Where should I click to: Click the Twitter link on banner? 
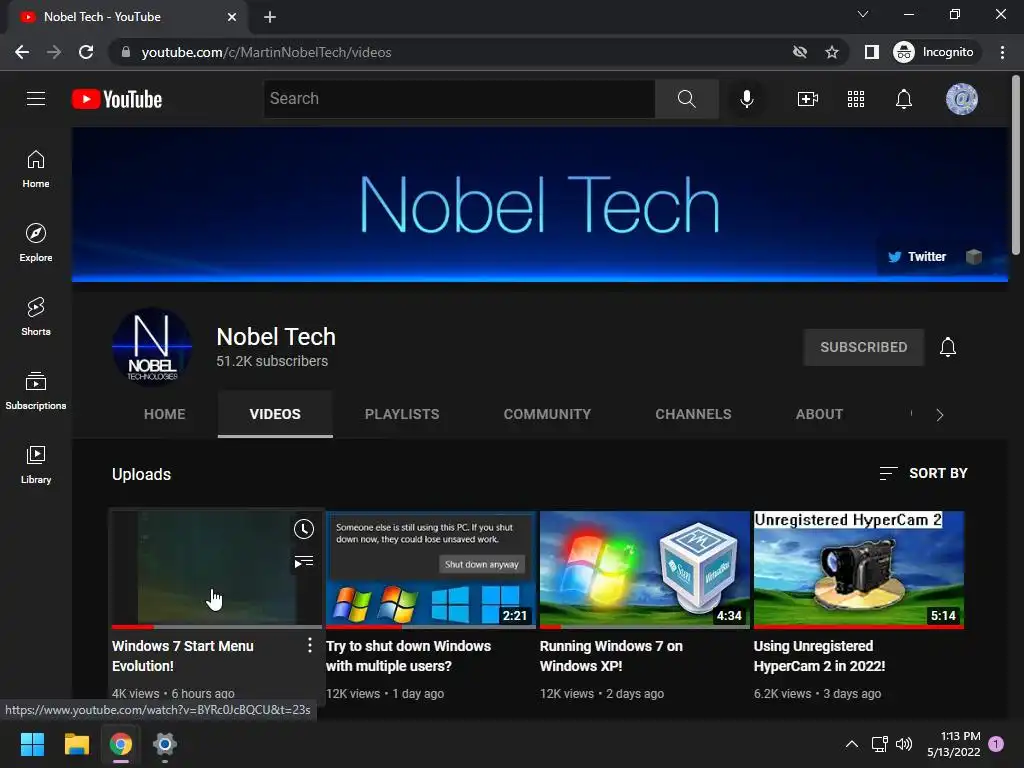click(x=917, y=257)
